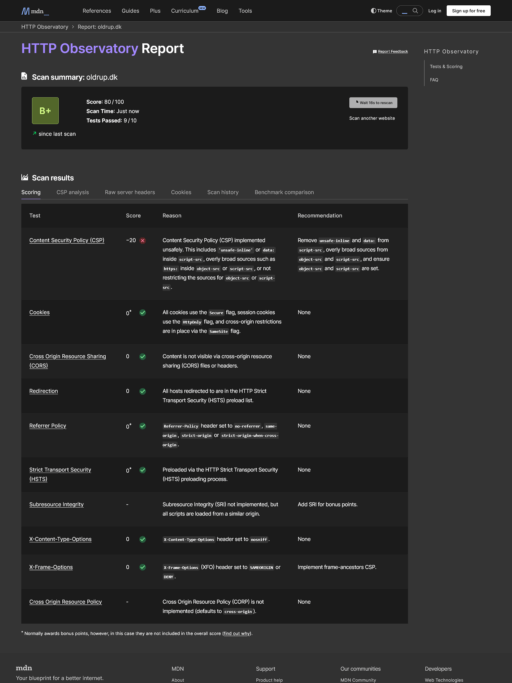Click the Recommendation column header
This screenshot has width=512, height=683.
pyautogui.click(x=320, y=216)
